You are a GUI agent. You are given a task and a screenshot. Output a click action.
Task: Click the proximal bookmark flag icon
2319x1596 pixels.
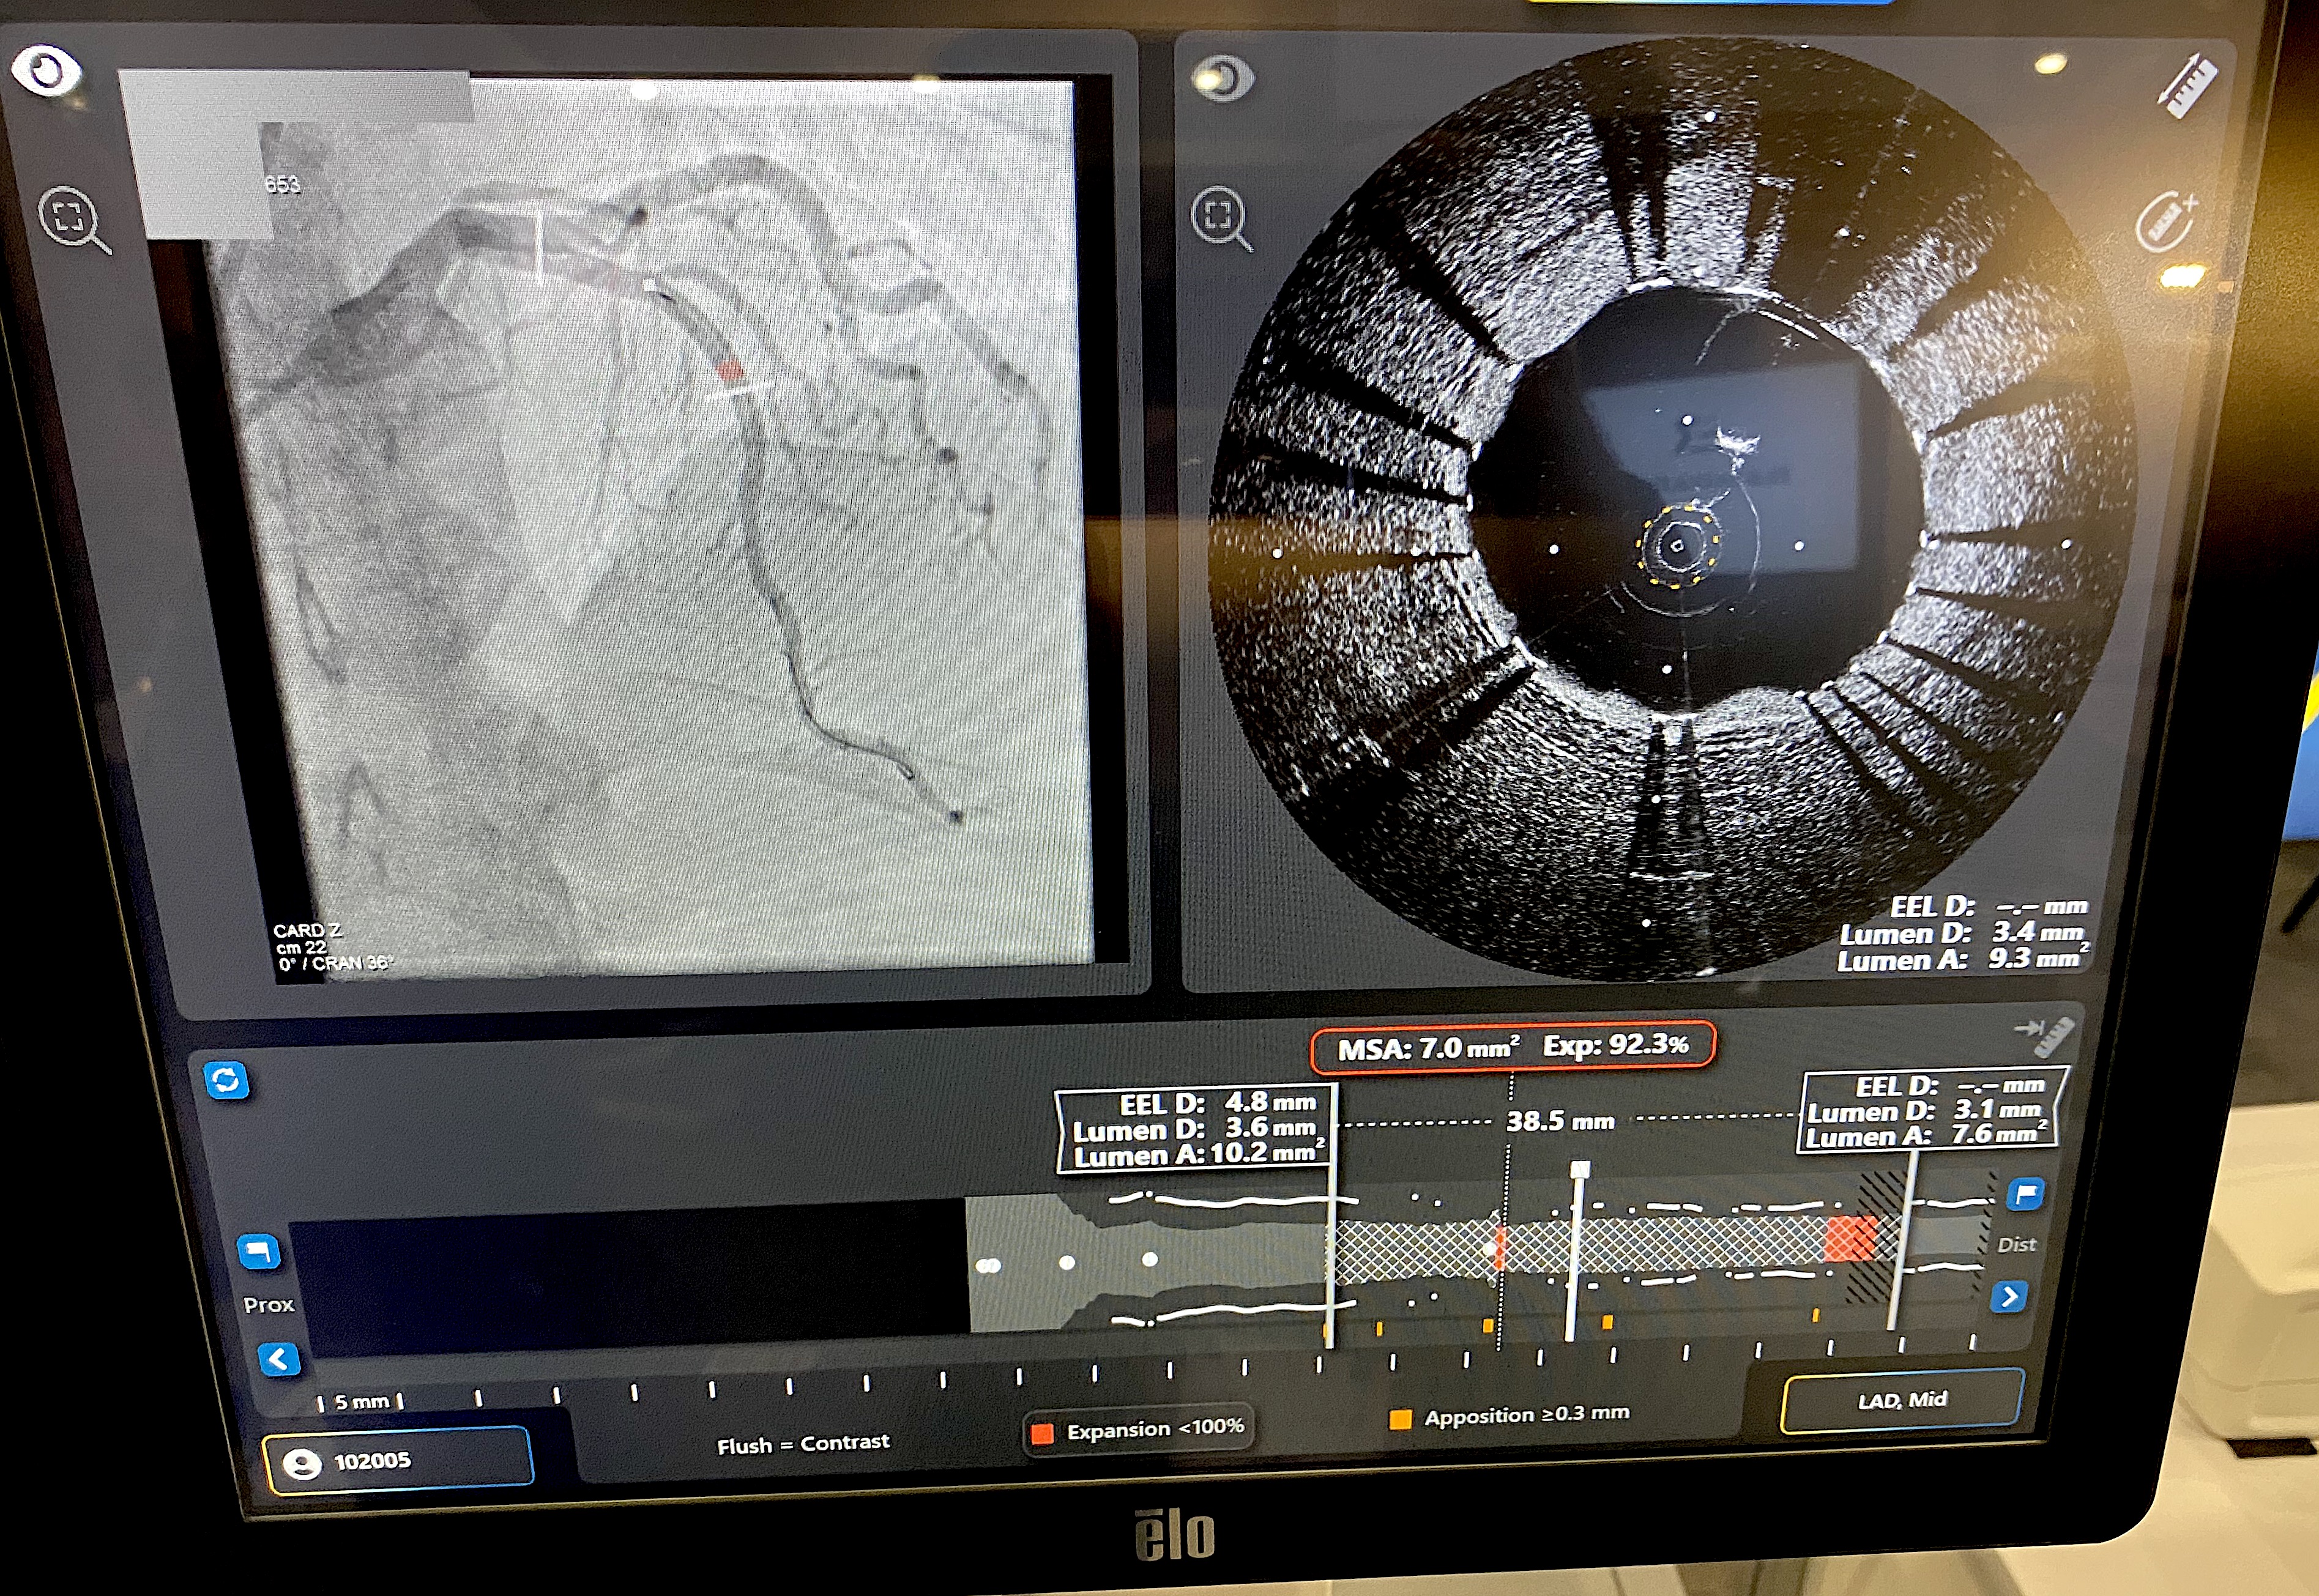click(259, 1252)
